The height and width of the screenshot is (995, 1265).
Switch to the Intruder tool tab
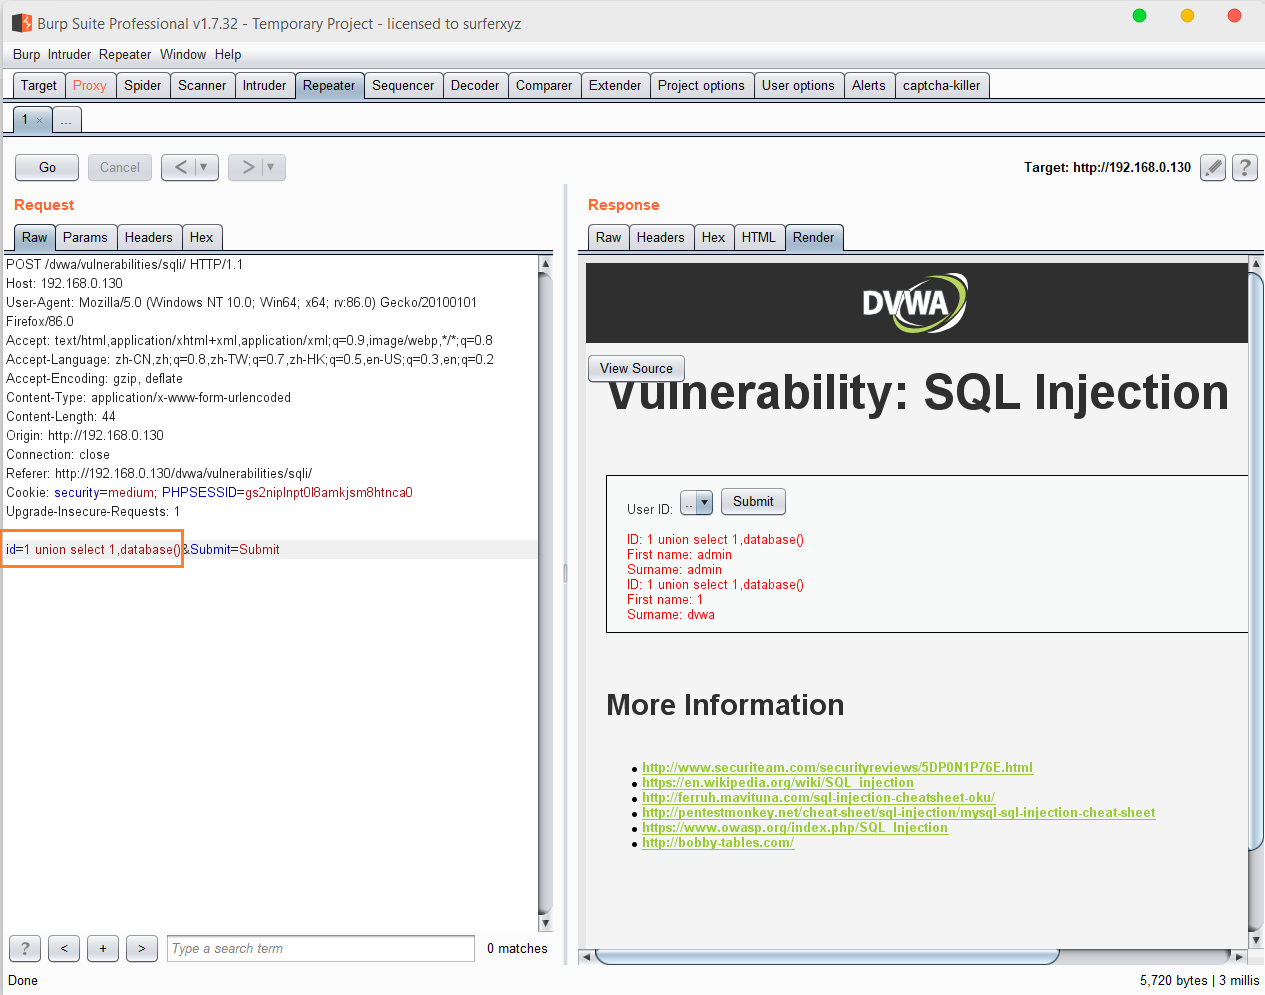264,86
